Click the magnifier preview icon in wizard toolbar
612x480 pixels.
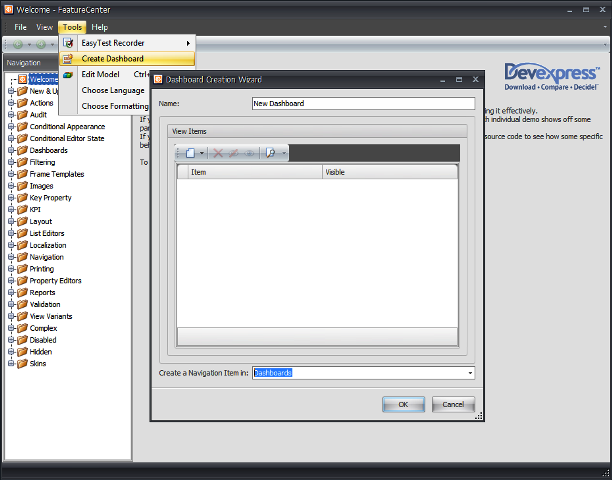tap(270, 153)
